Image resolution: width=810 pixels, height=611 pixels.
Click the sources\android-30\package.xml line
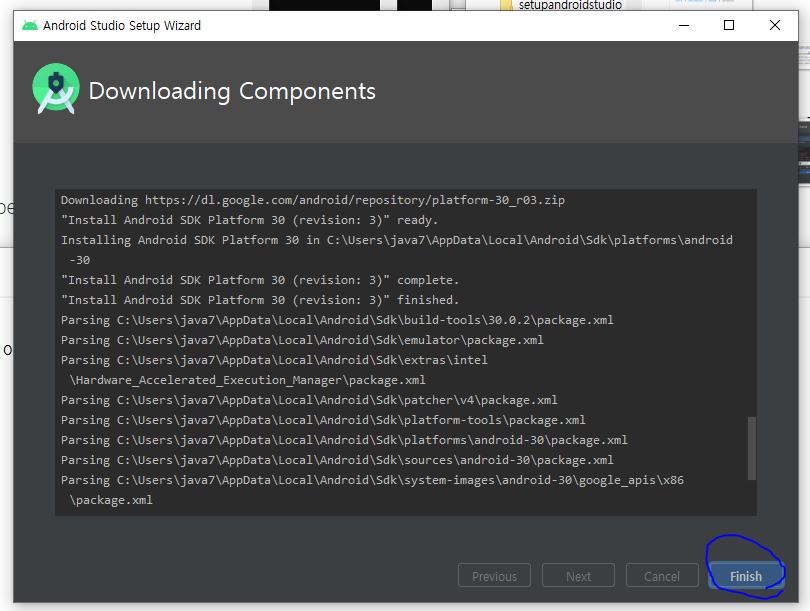337,460
